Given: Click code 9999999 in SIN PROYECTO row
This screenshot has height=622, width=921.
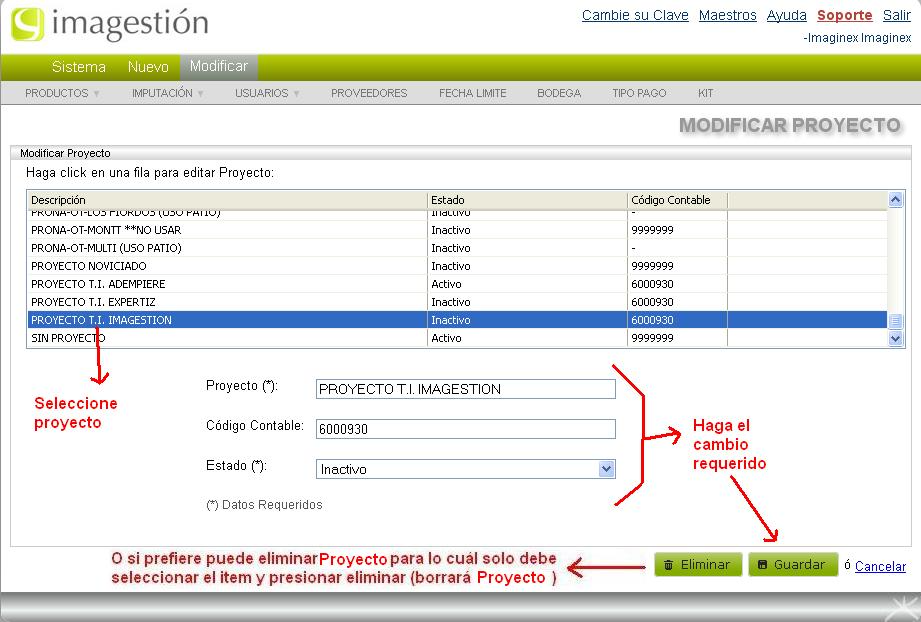Looking at the screenshot, I should click(652, 338).
